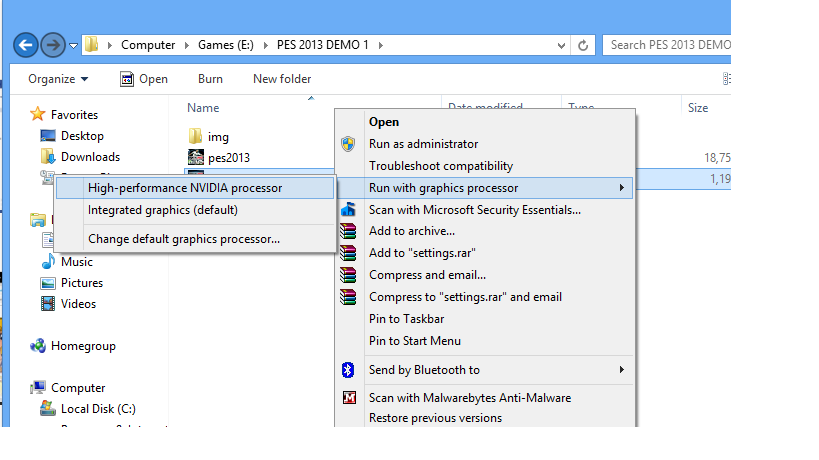Click the Run as administrator shield icon
Viewport: 819px width, 460px height.
pyautogui.click(x=348, y=144)
